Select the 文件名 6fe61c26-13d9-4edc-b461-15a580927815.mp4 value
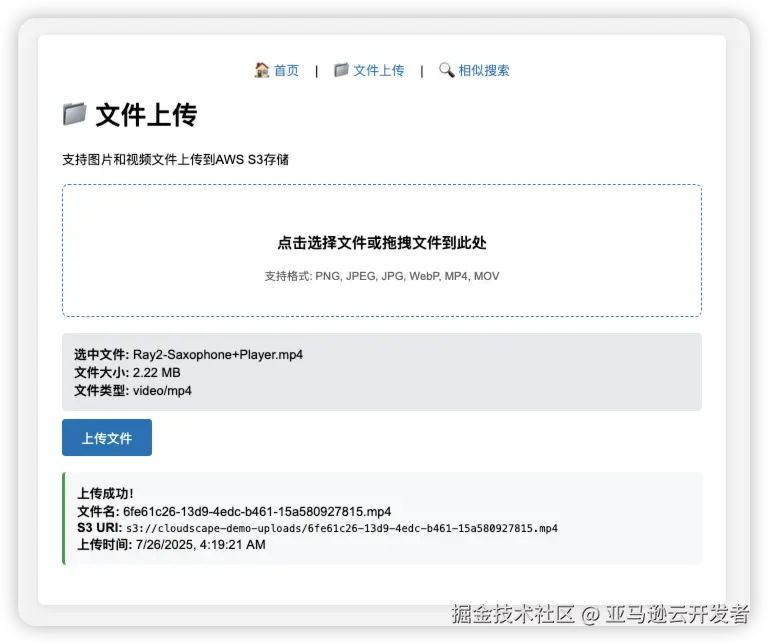Image resolution: width=768 pixels, height=644 pixels. point(257,512)
